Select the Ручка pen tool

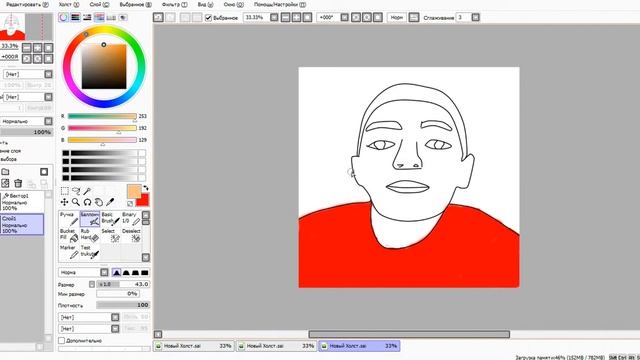click(69, 218)
